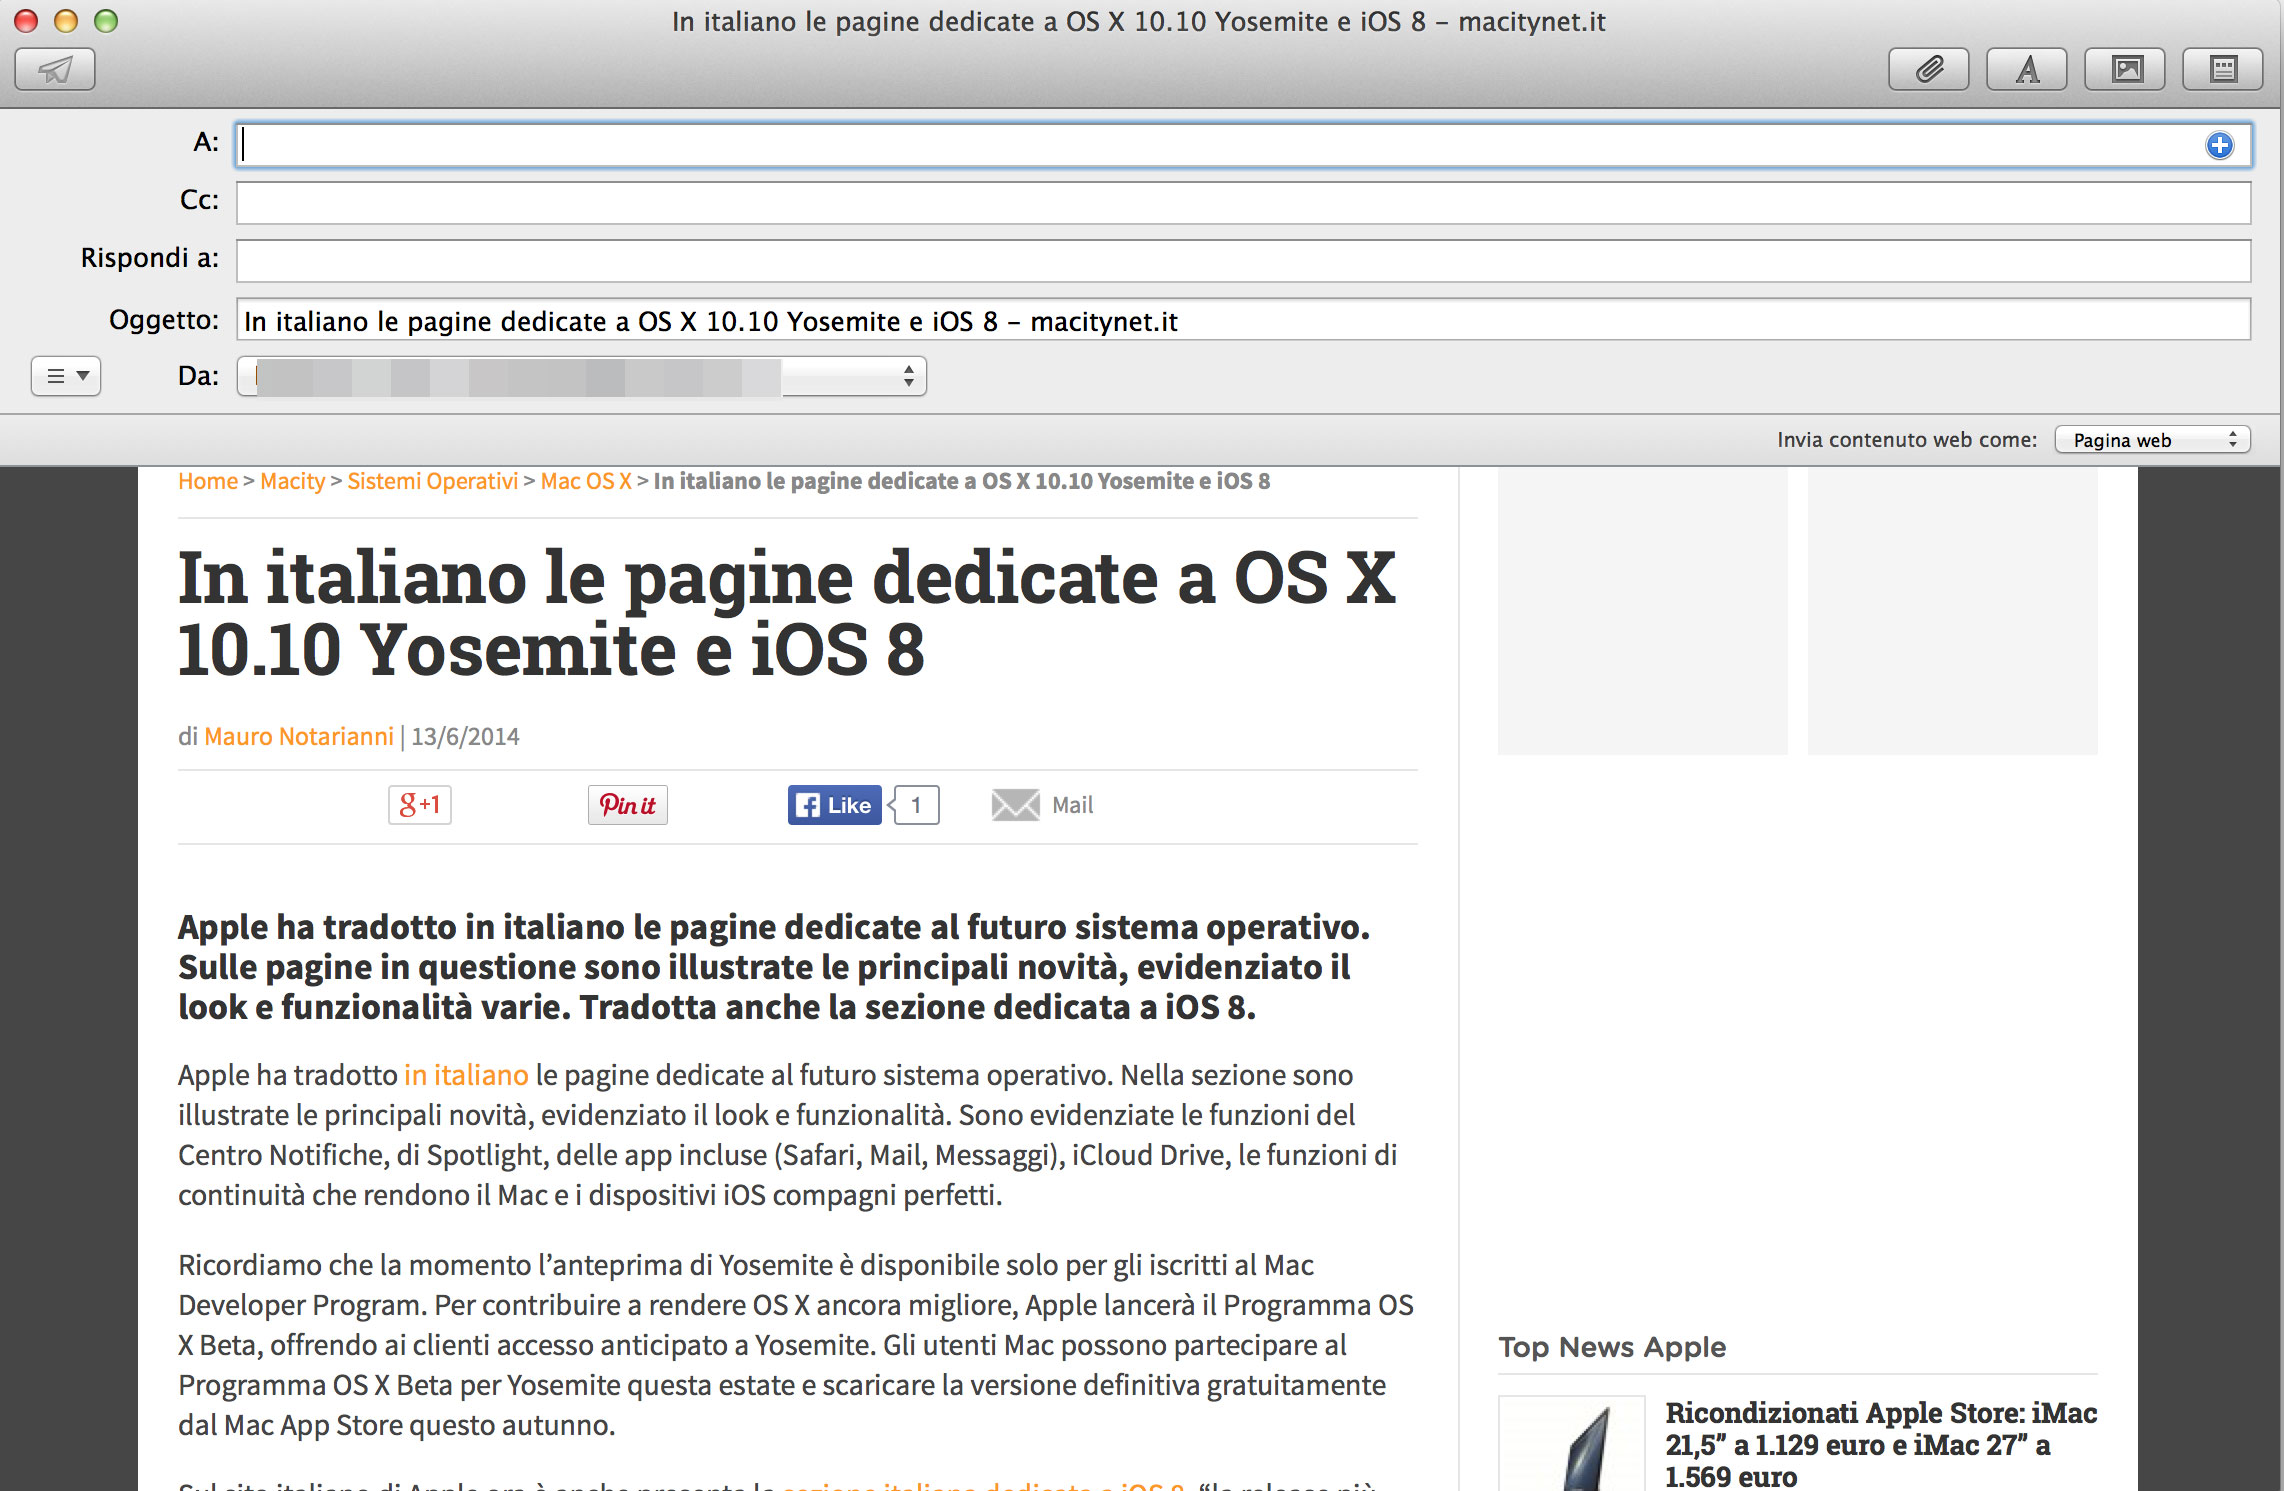The height and width of the screenshot is (1491, 2284).
Task: Click the Pin it icon
Action: coord(627,805)
